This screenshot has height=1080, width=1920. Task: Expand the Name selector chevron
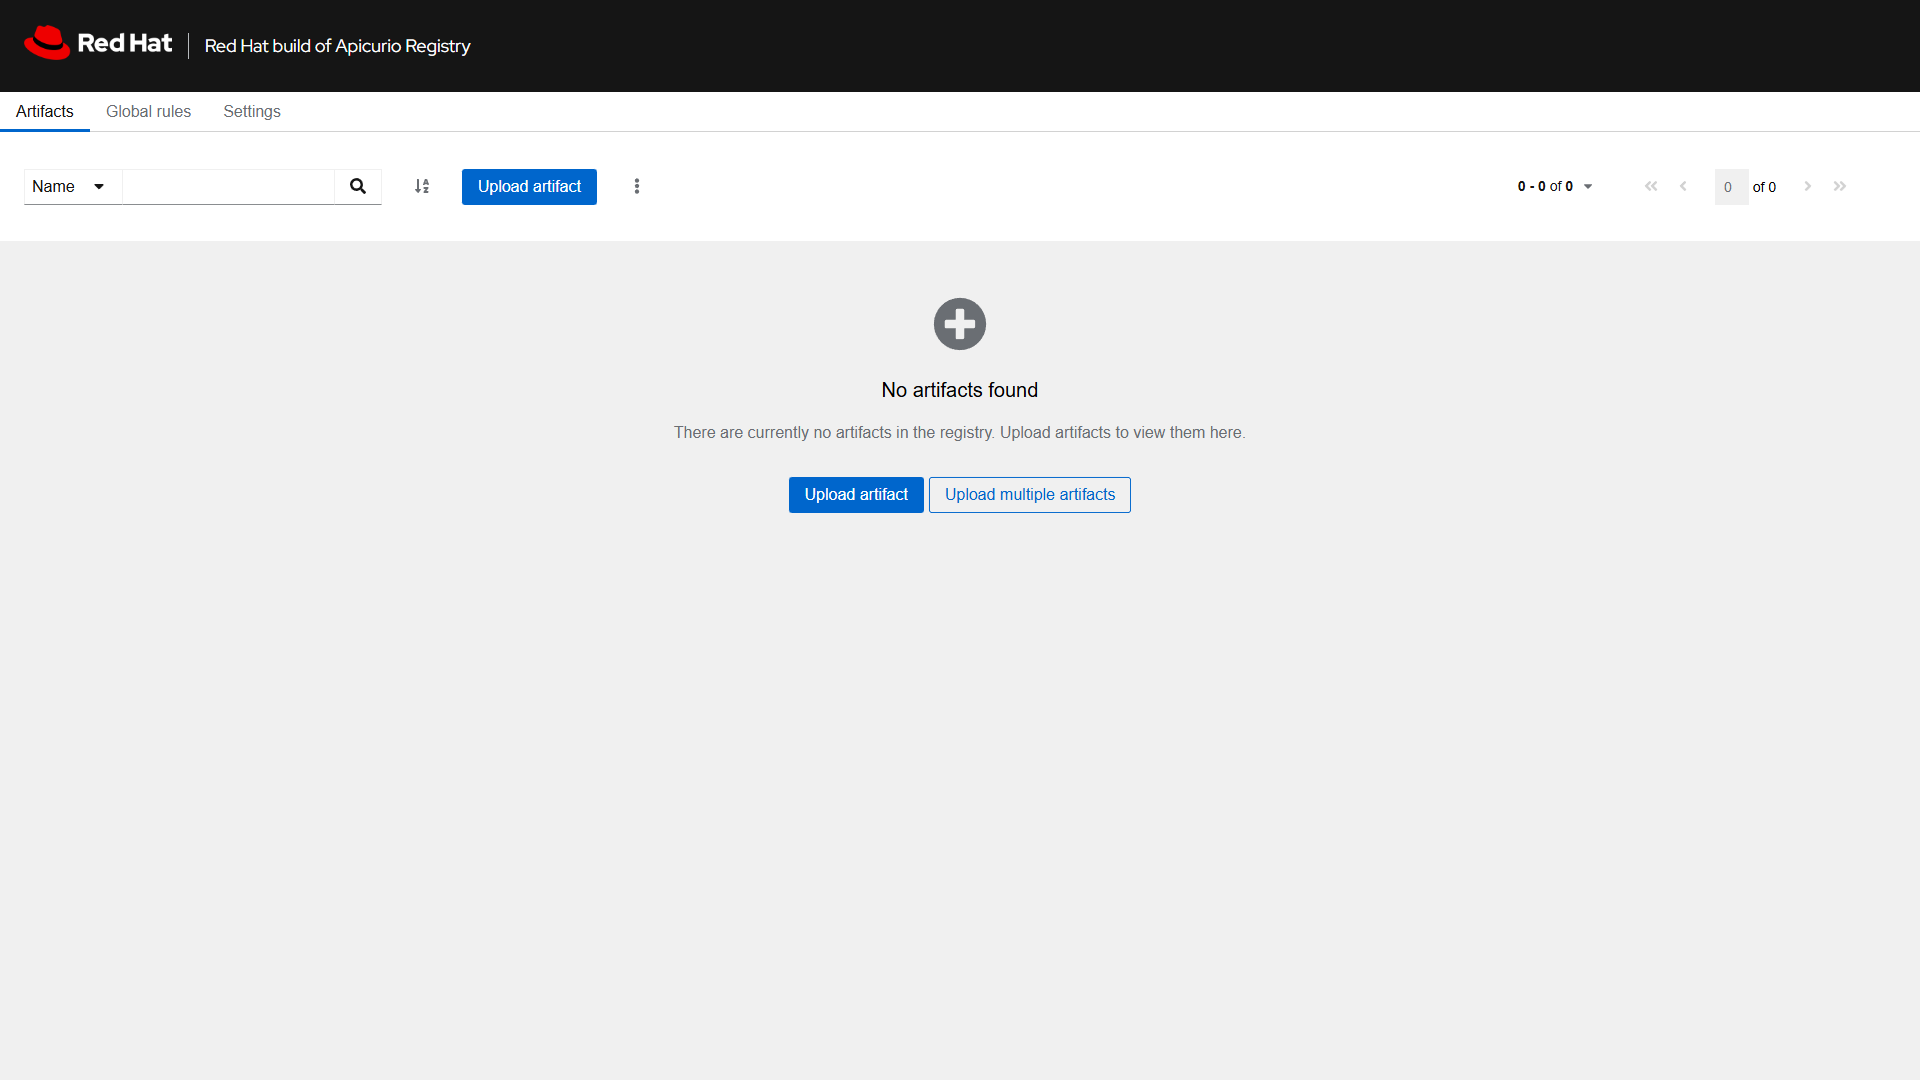tap(98, 186)
